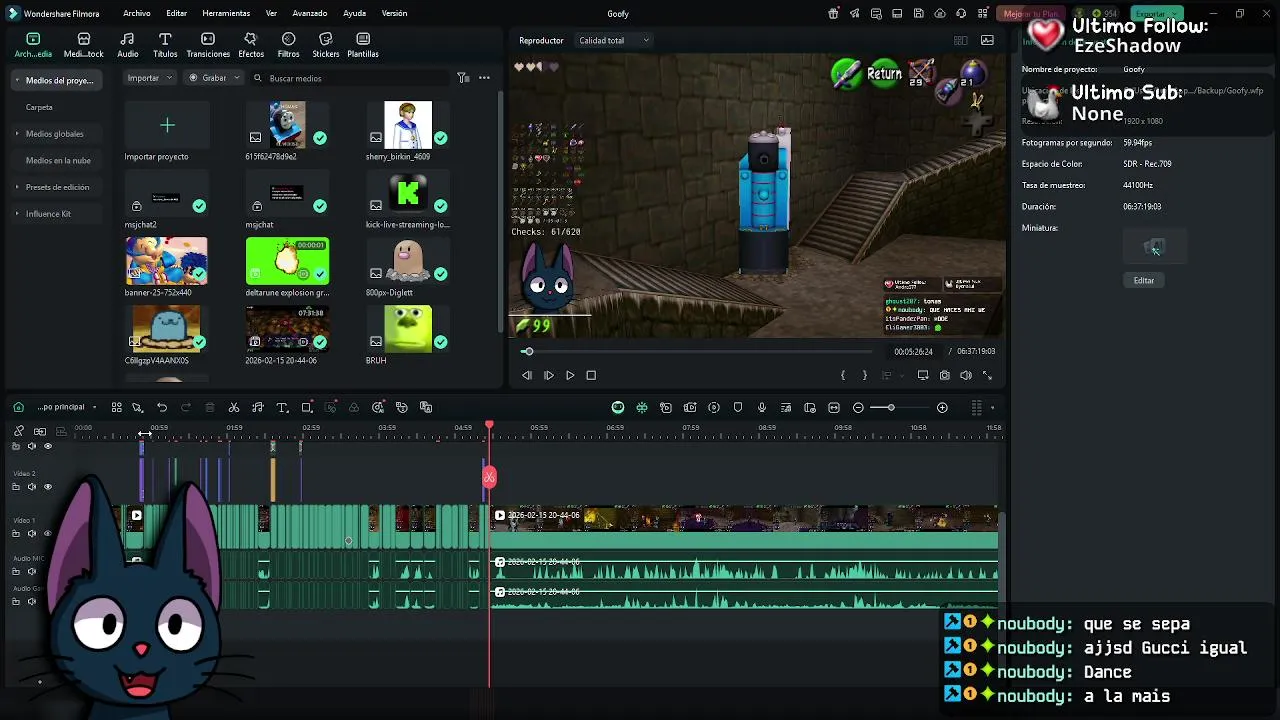
Task: Open the Importar dropdown
Action: click(150, 78)
